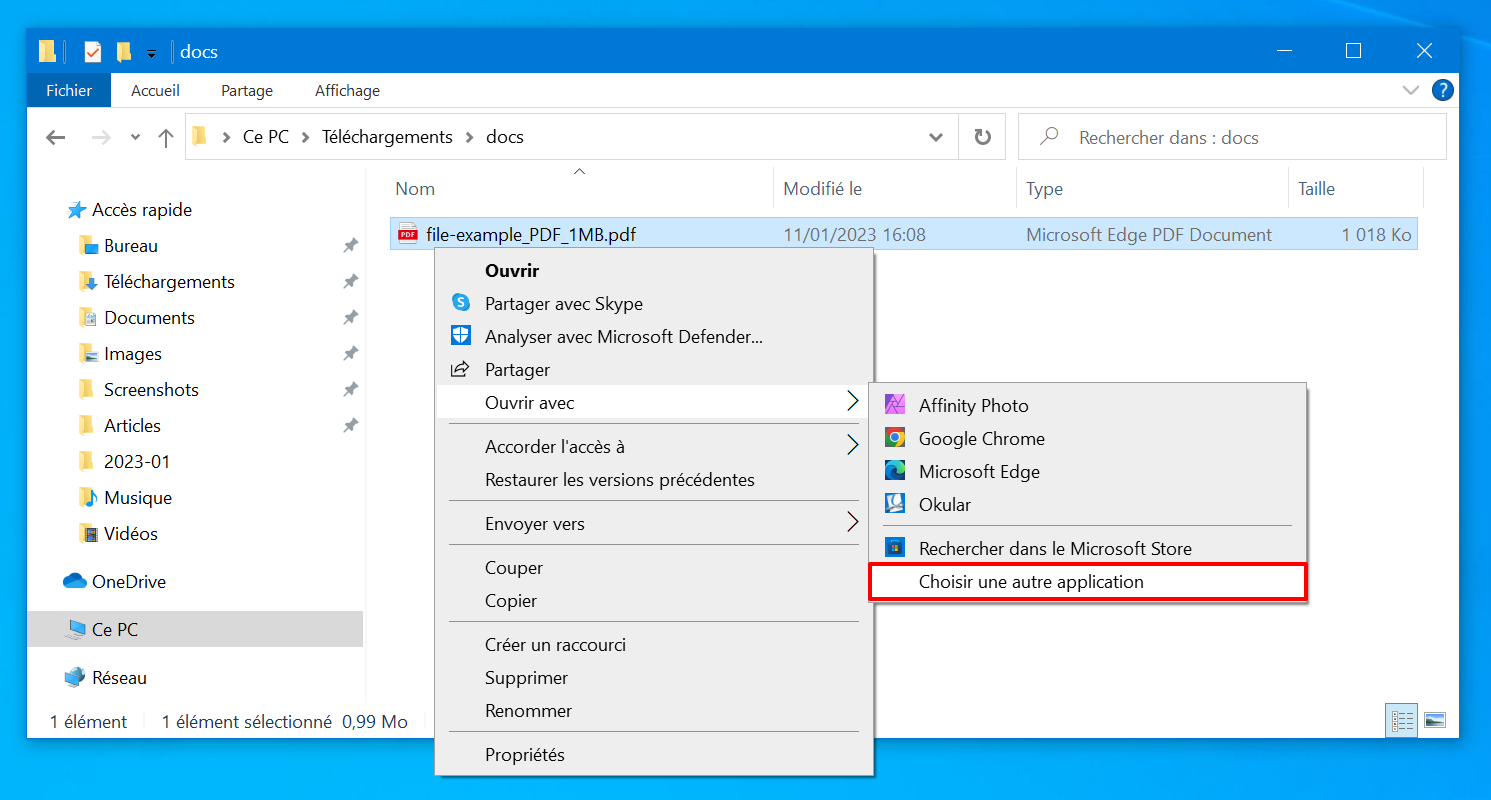Choose Partager avec Skype

pos(654,304)
